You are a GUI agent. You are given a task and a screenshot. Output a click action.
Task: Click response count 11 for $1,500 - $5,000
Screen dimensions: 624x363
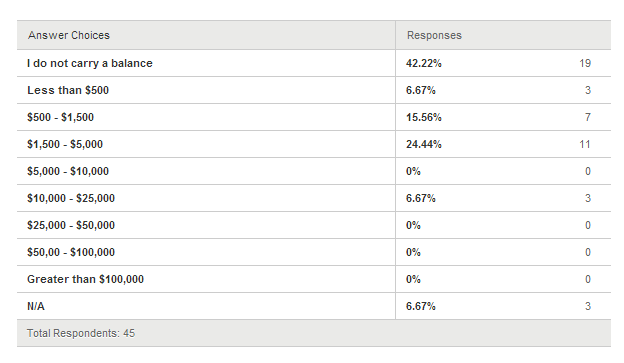(x=585, y=144)
